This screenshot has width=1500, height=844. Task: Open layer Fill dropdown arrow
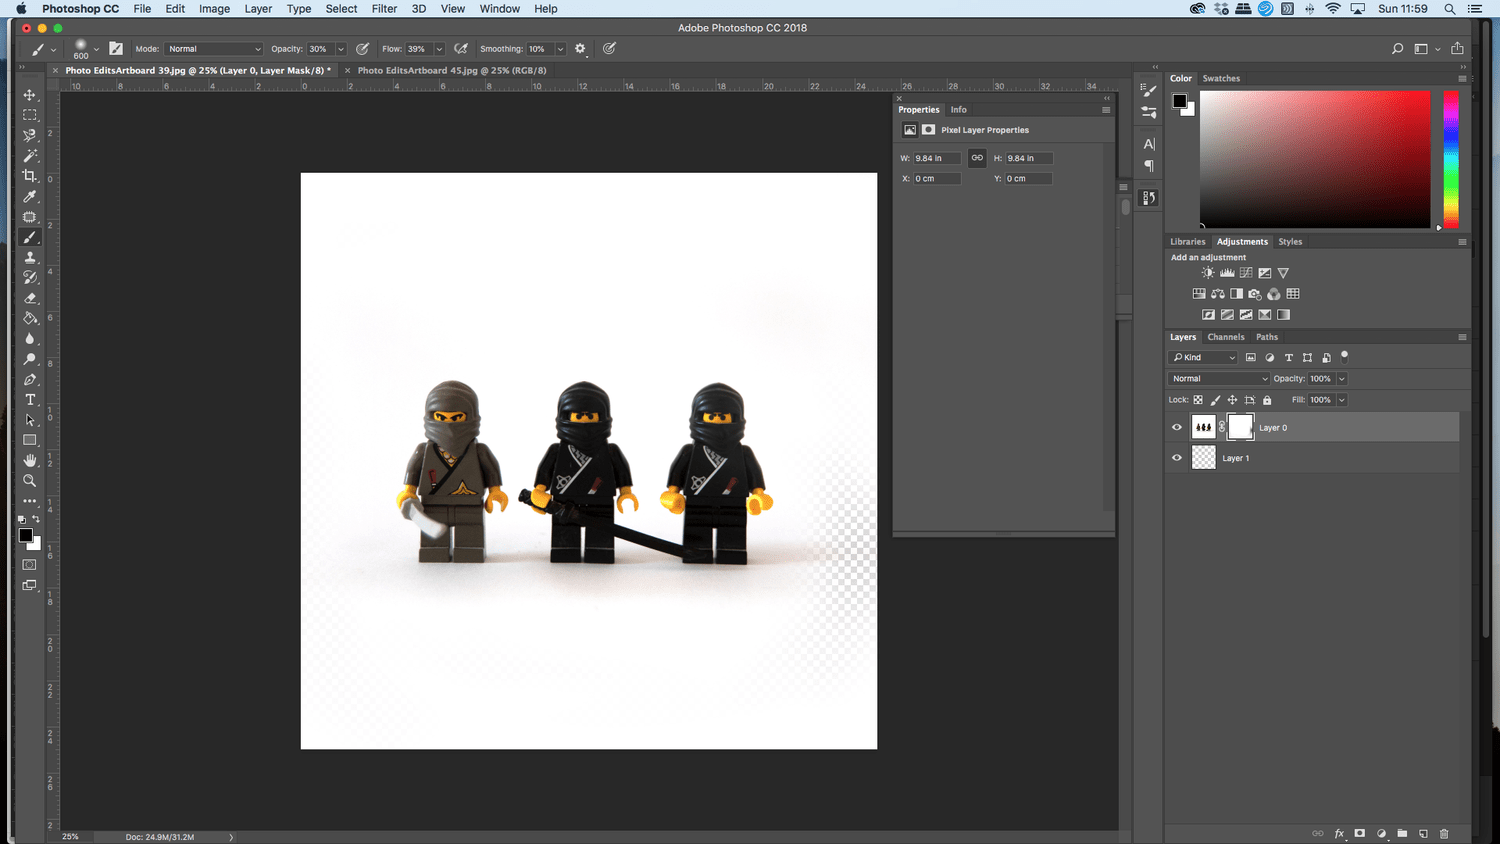[x=1342, y=400]
